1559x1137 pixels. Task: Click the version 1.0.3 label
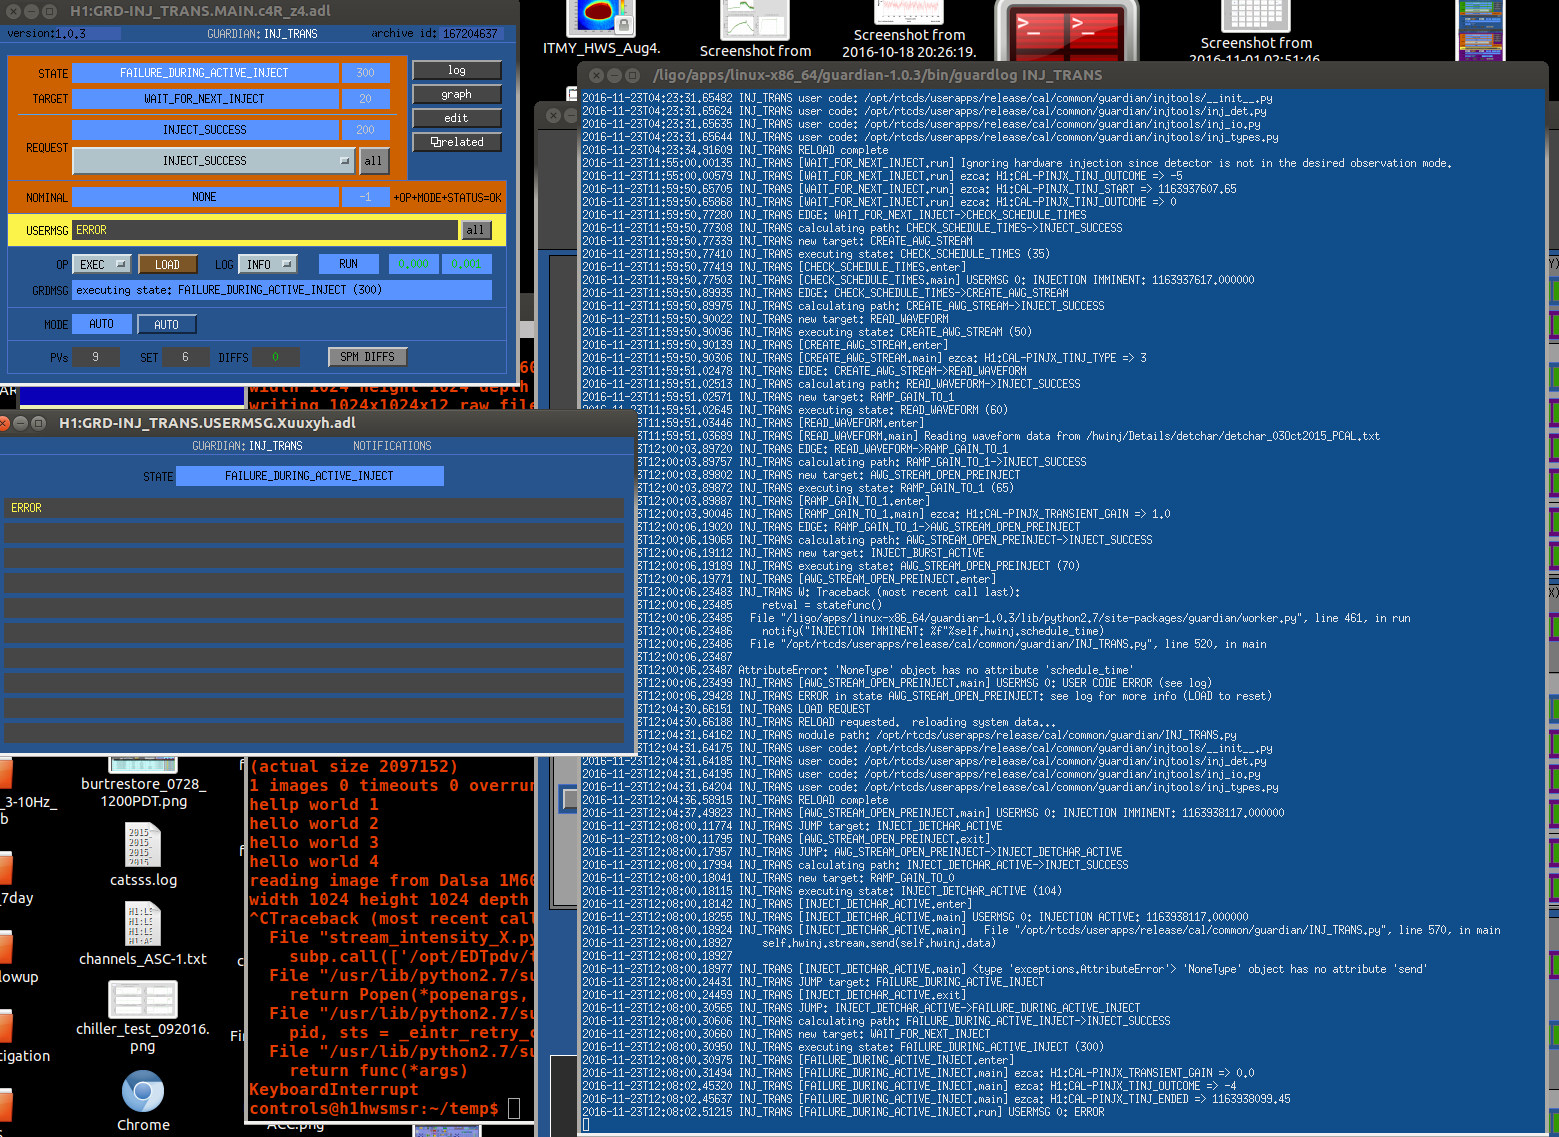click(47, 33)
